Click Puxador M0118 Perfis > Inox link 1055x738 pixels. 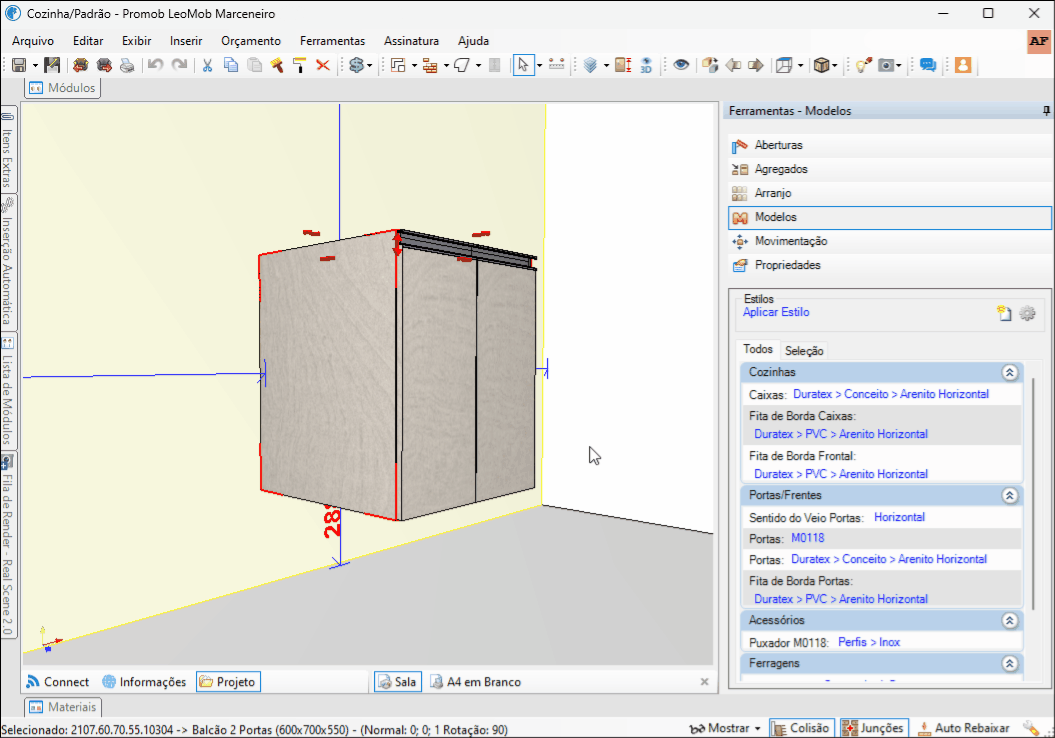869,642
